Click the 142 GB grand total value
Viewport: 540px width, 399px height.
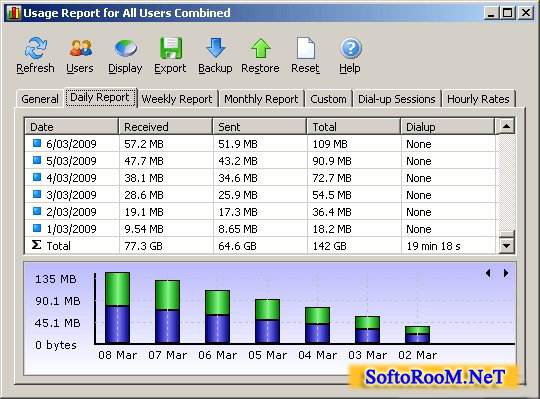click(x=330, y=245)
